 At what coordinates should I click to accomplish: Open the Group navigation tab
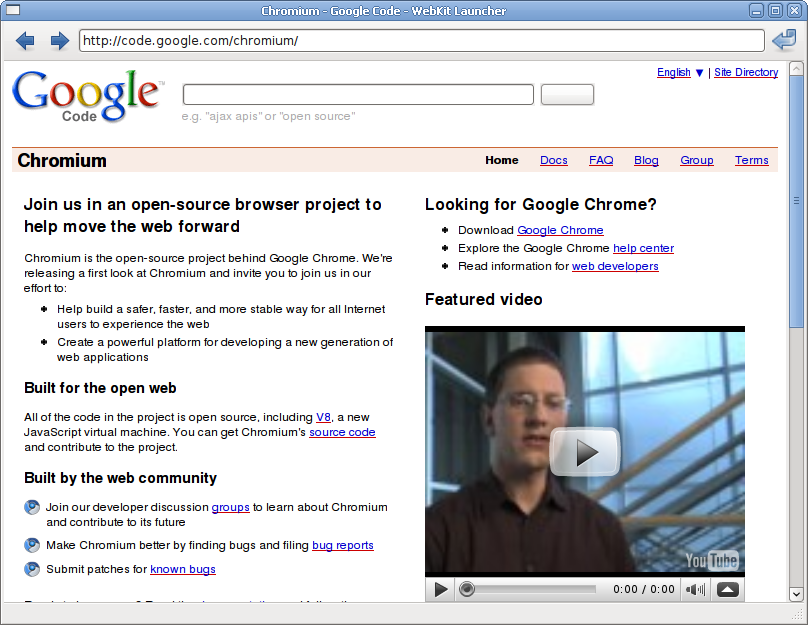697,160
